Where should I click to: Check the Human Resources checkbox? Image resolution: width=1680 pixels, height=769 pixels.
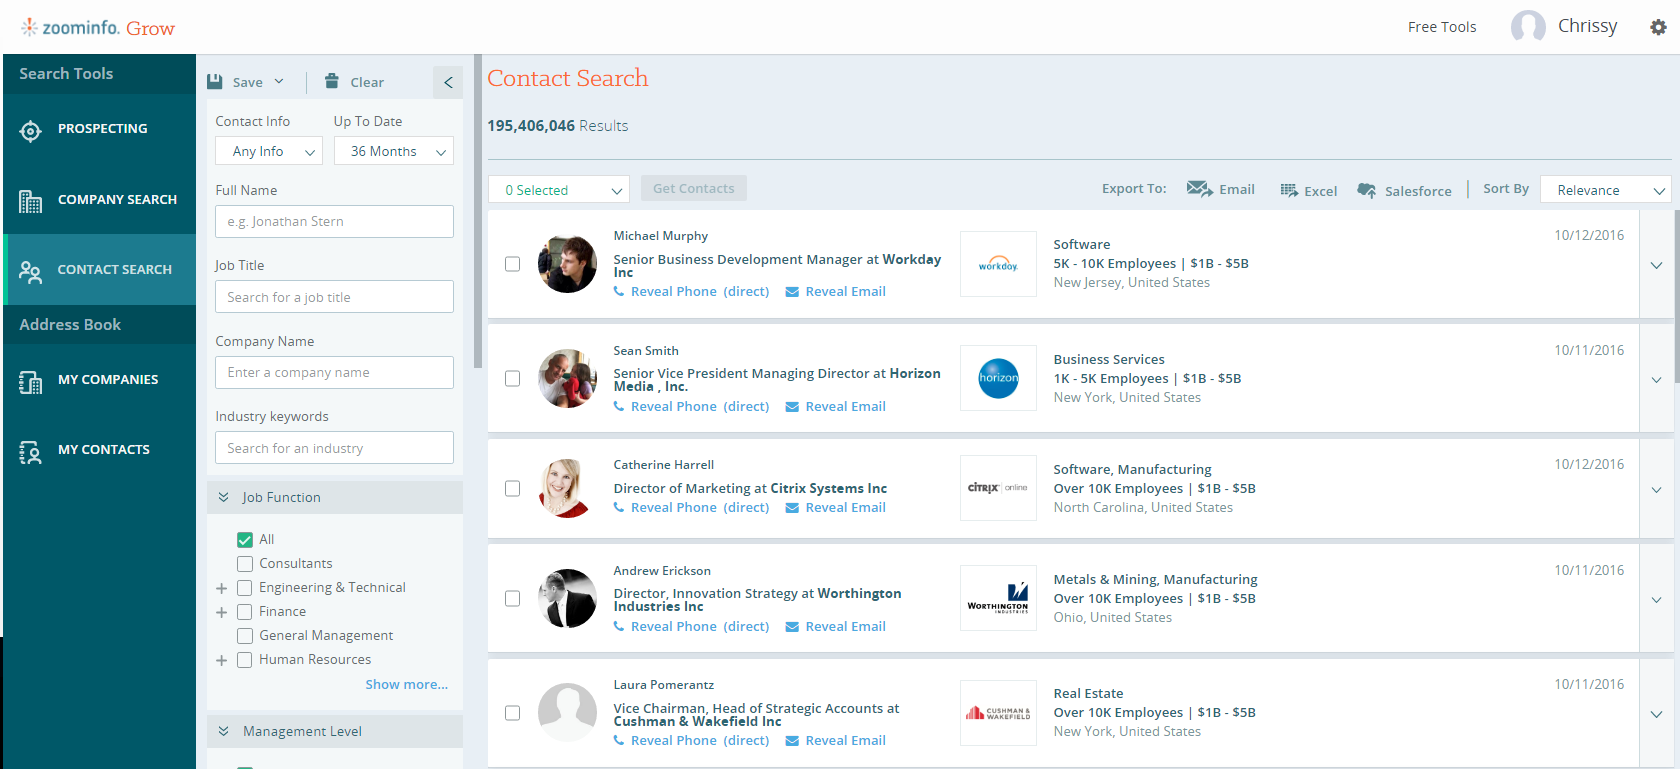245,660
